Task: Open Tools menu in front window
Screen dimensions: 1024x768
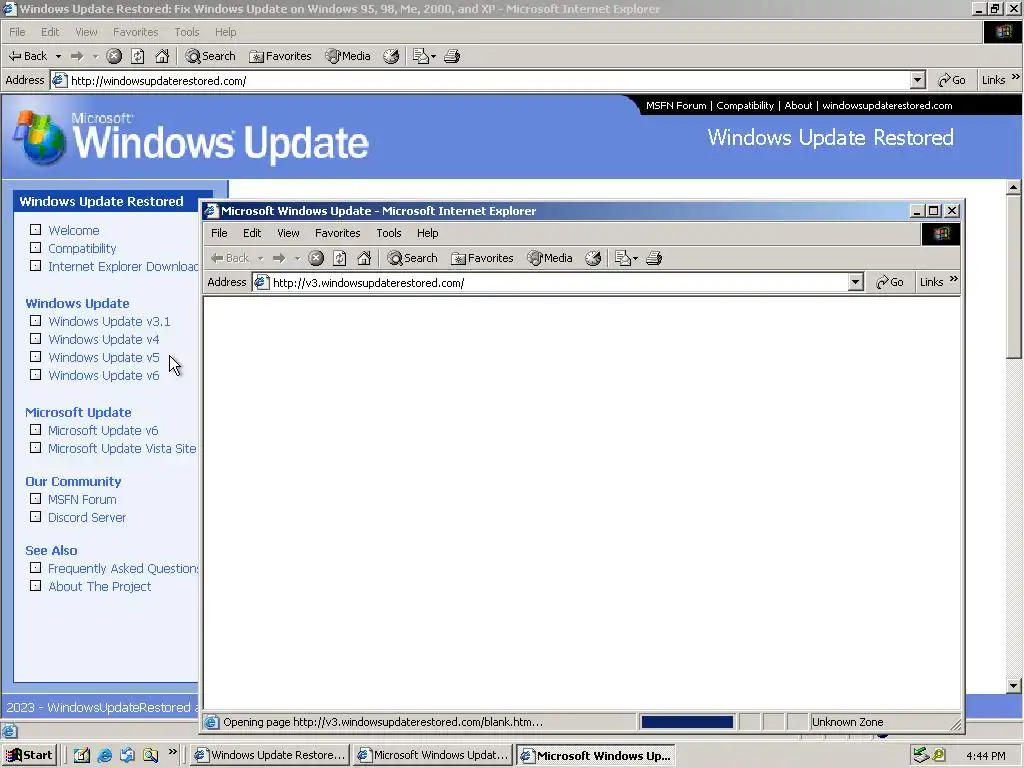Action: [389, 233]
